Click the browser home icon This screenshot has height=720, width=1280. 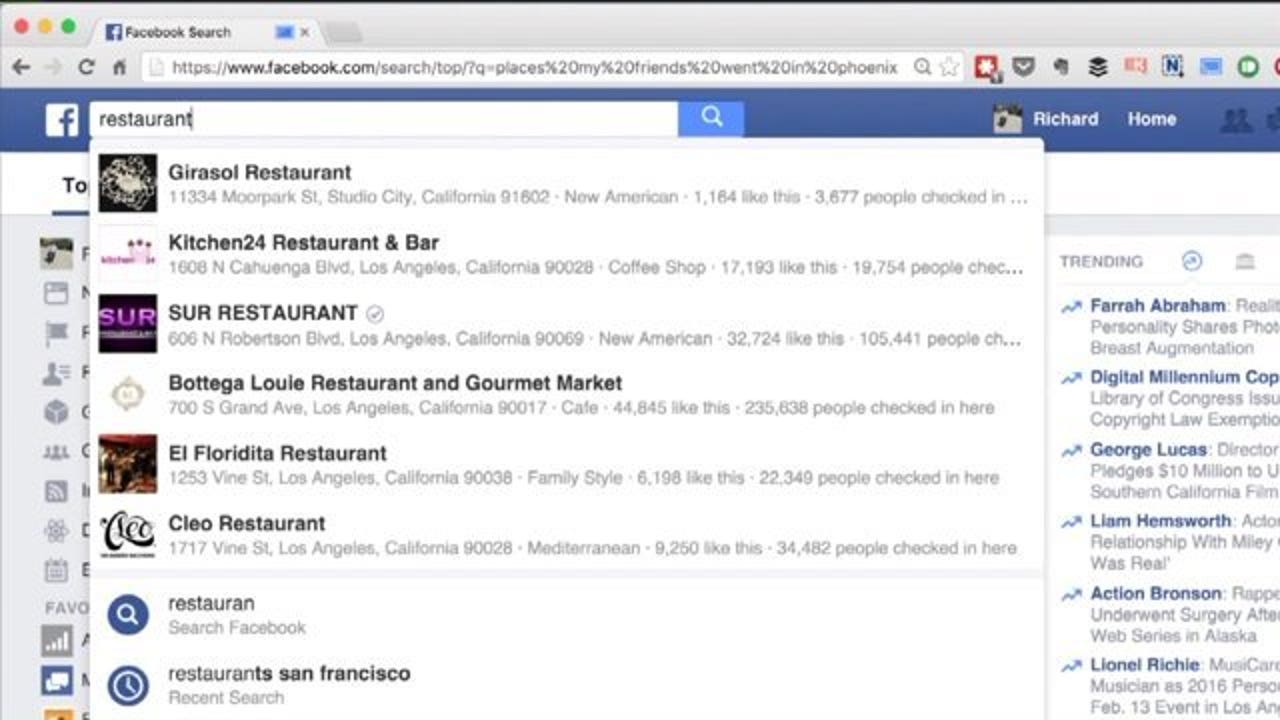click(x=119, y=67)
